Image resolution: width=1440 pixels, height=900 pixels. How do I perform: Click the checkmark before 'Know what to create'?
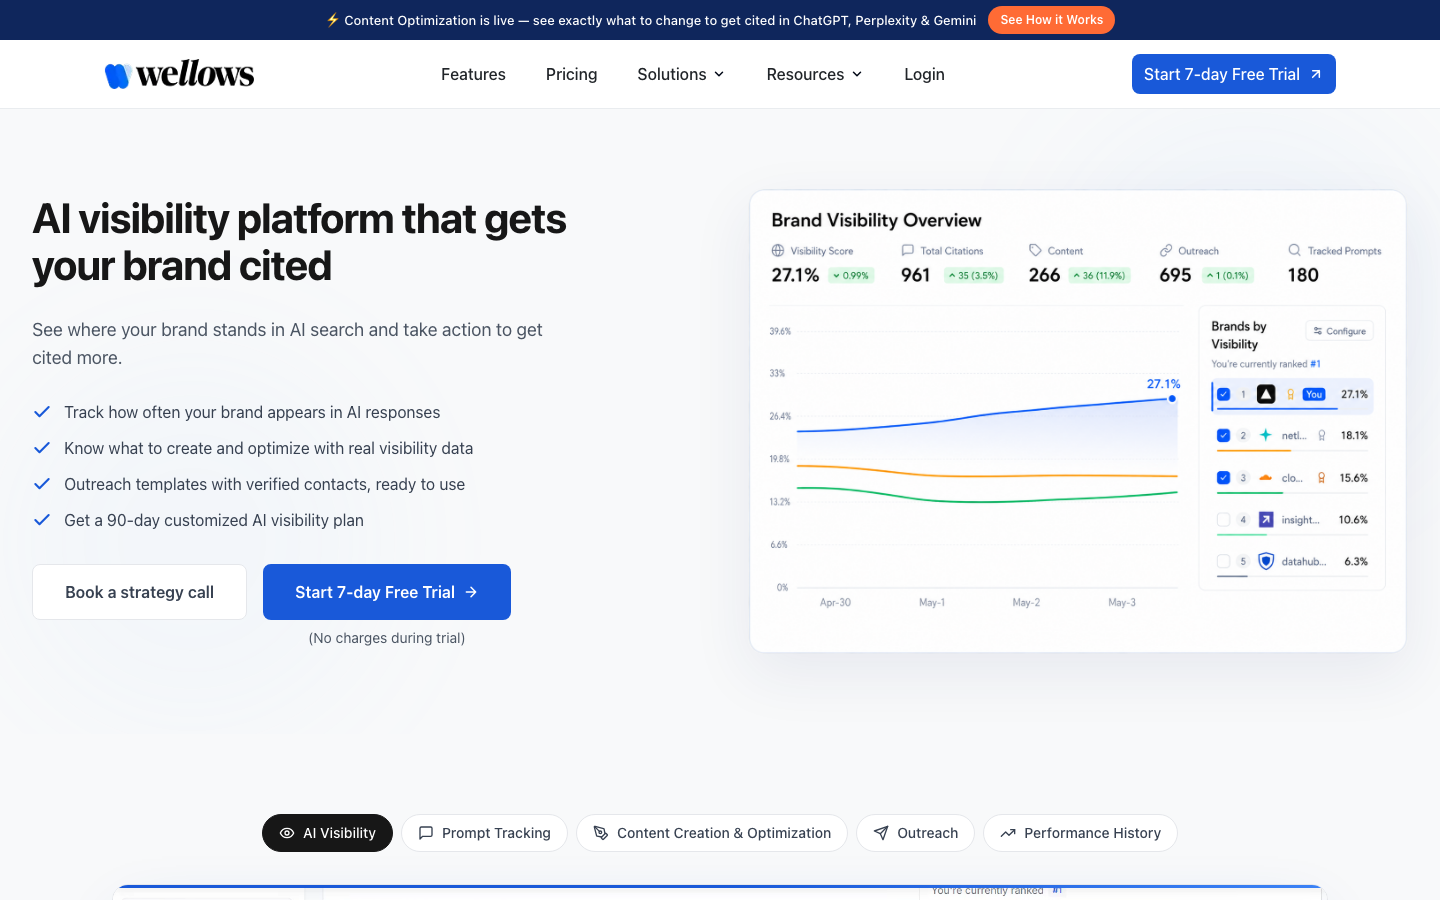[42, 448]
